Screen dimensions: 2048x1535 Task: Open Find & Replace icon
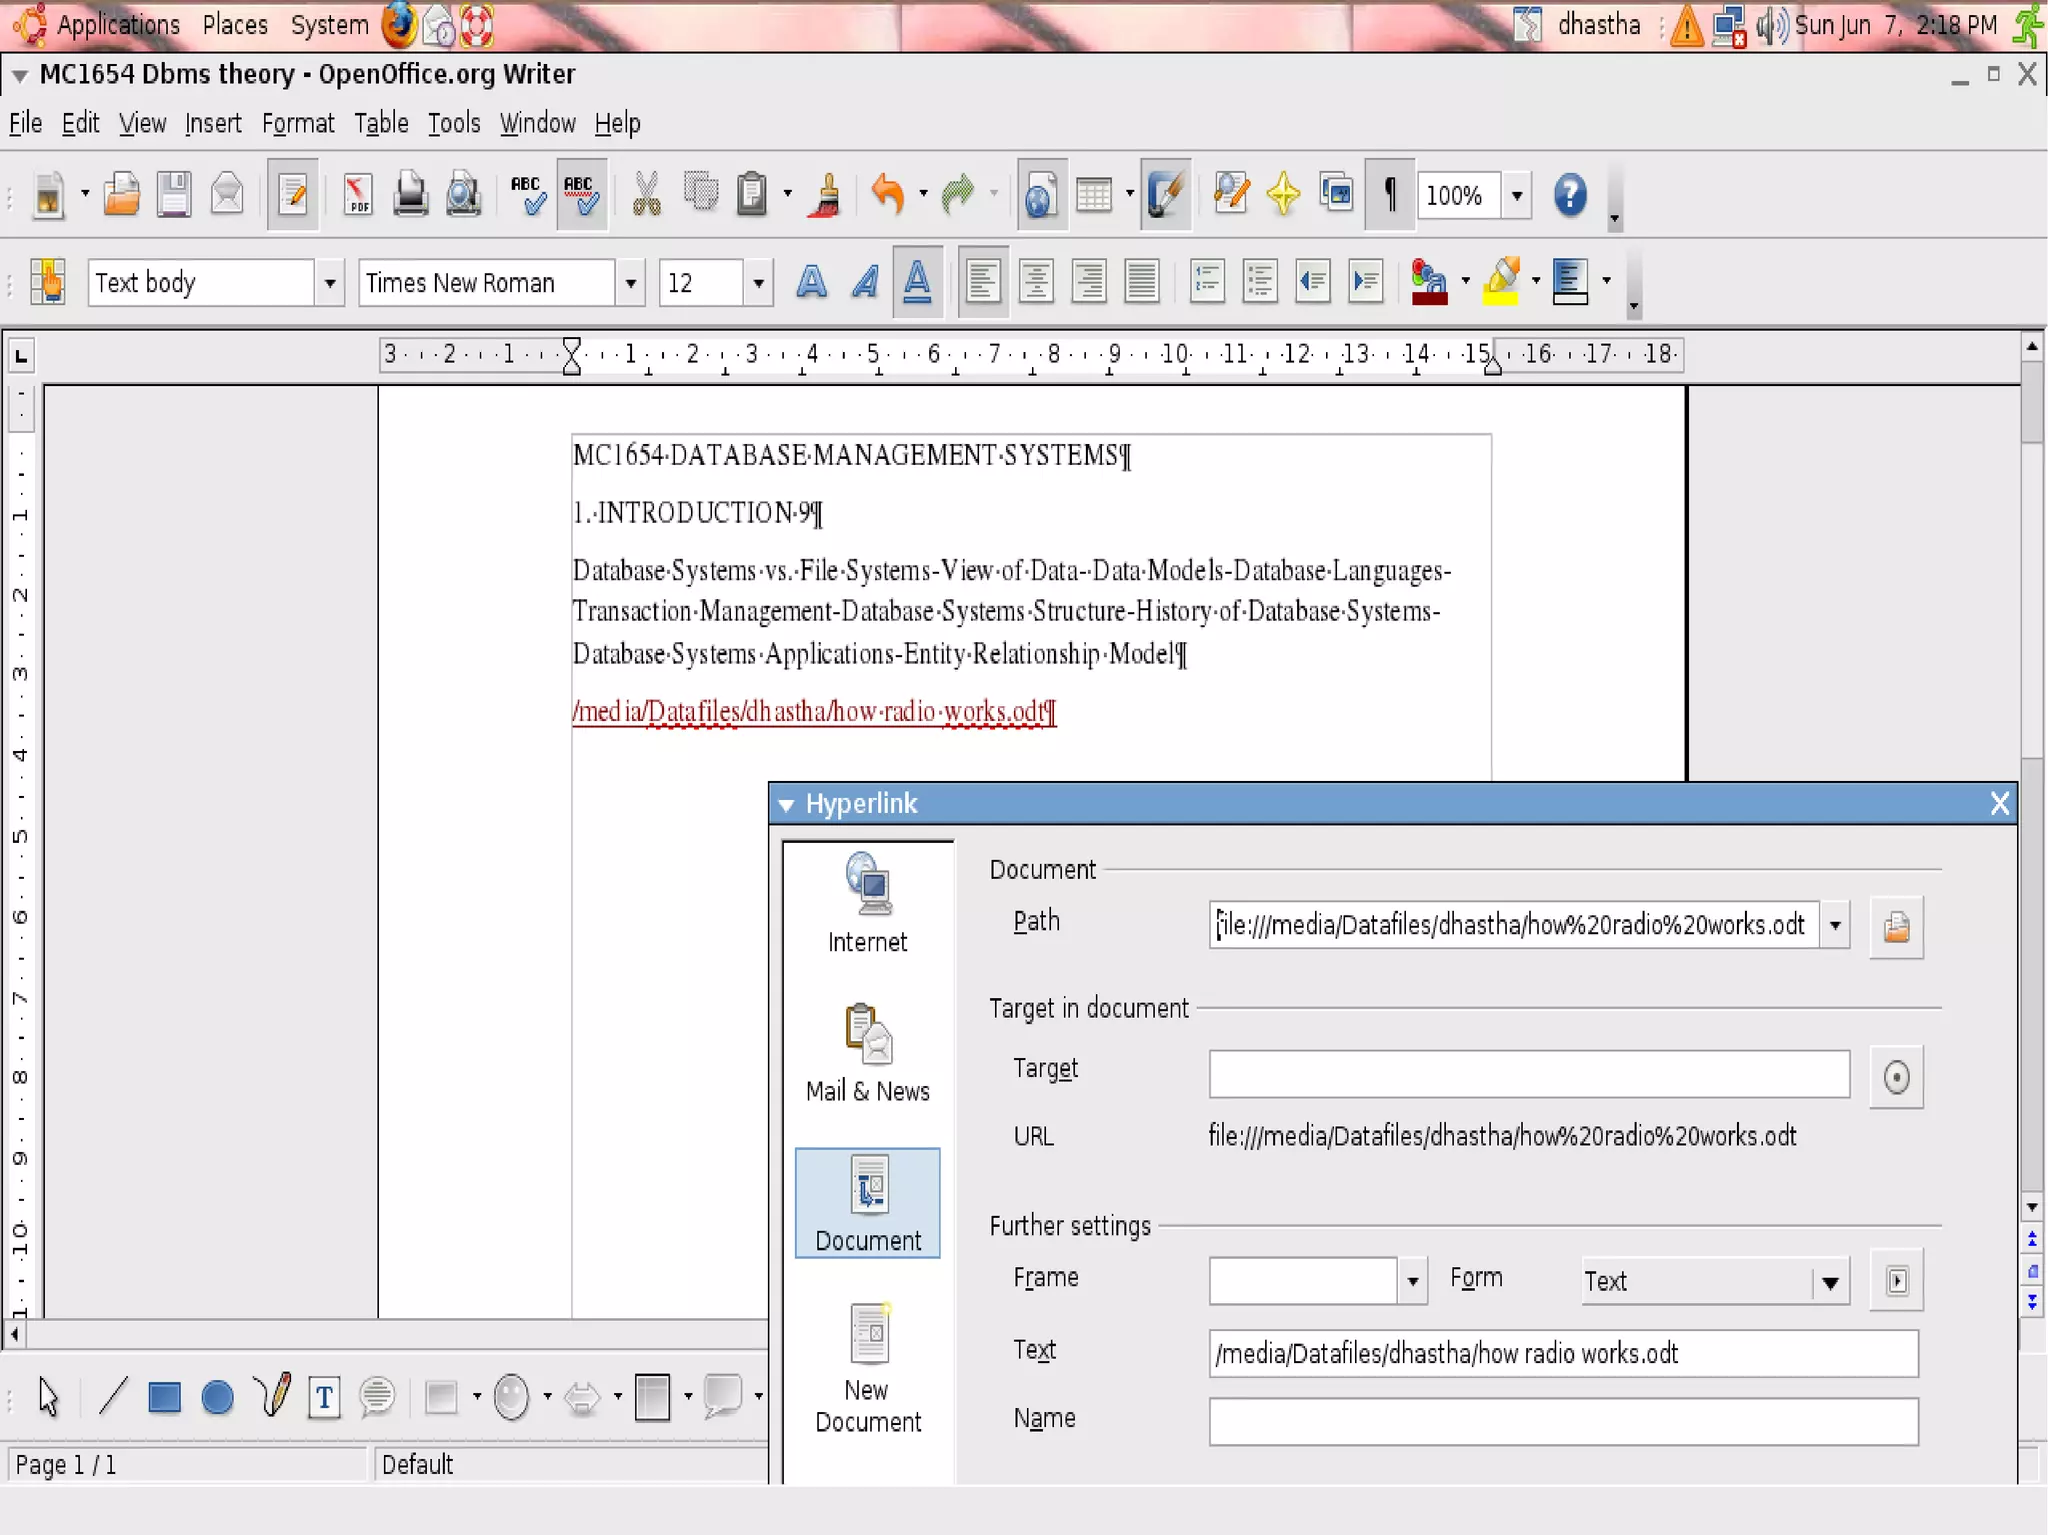tap(1231, 194)
